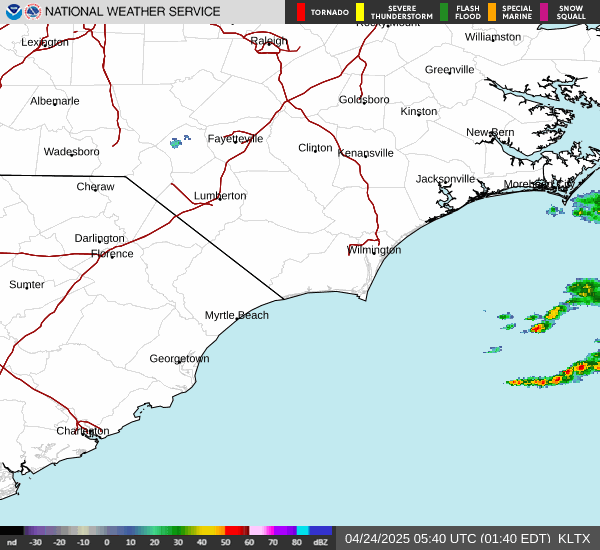Click the -30 value on dBZ scale
The width and height of the screenshot is (600, 550).
coord(35,542)
